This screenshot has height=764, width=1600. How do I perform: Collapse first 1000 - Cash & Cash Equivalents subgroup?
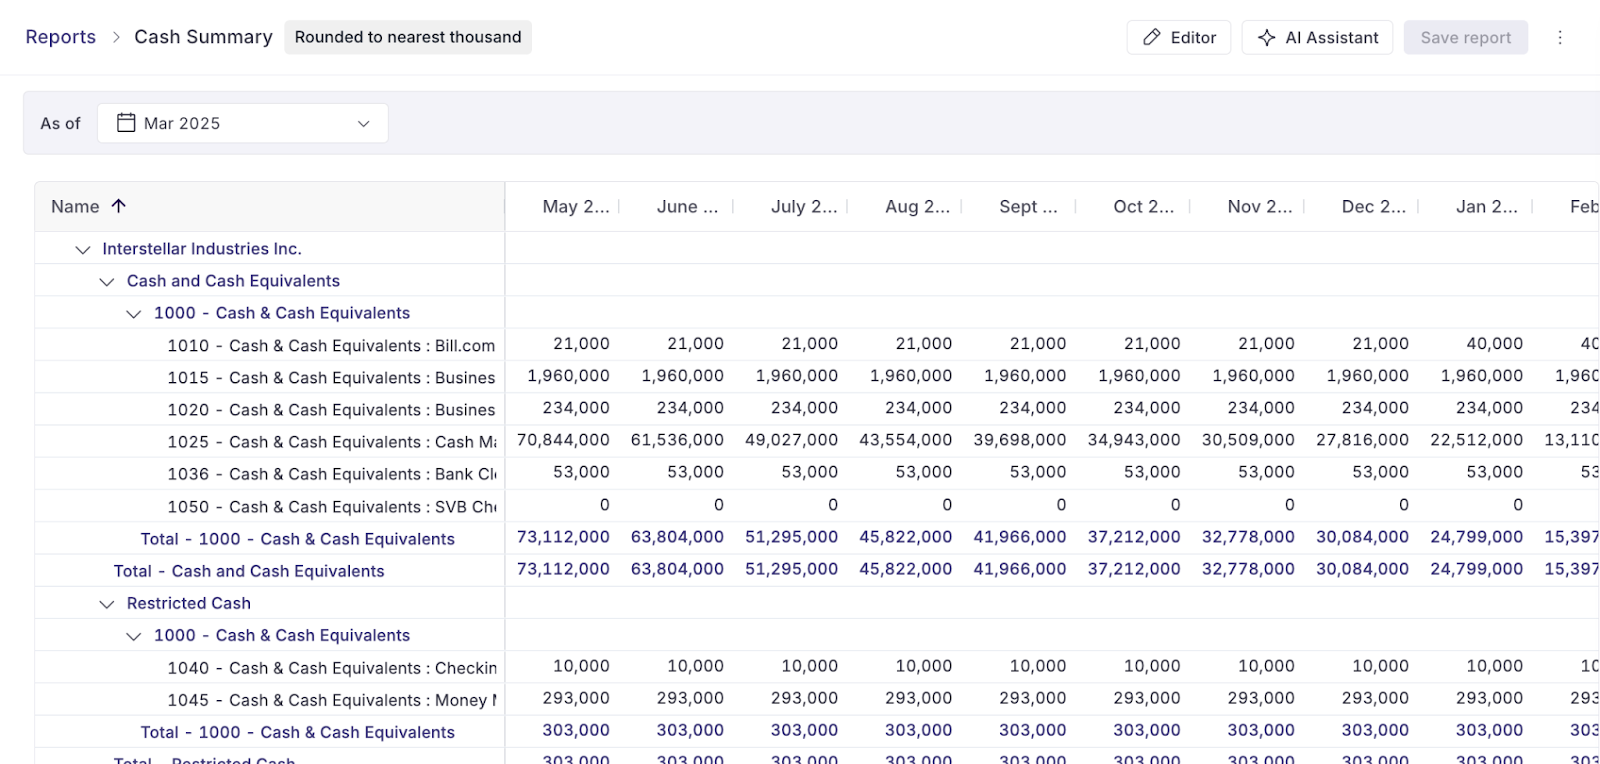(x=133, y=314)
